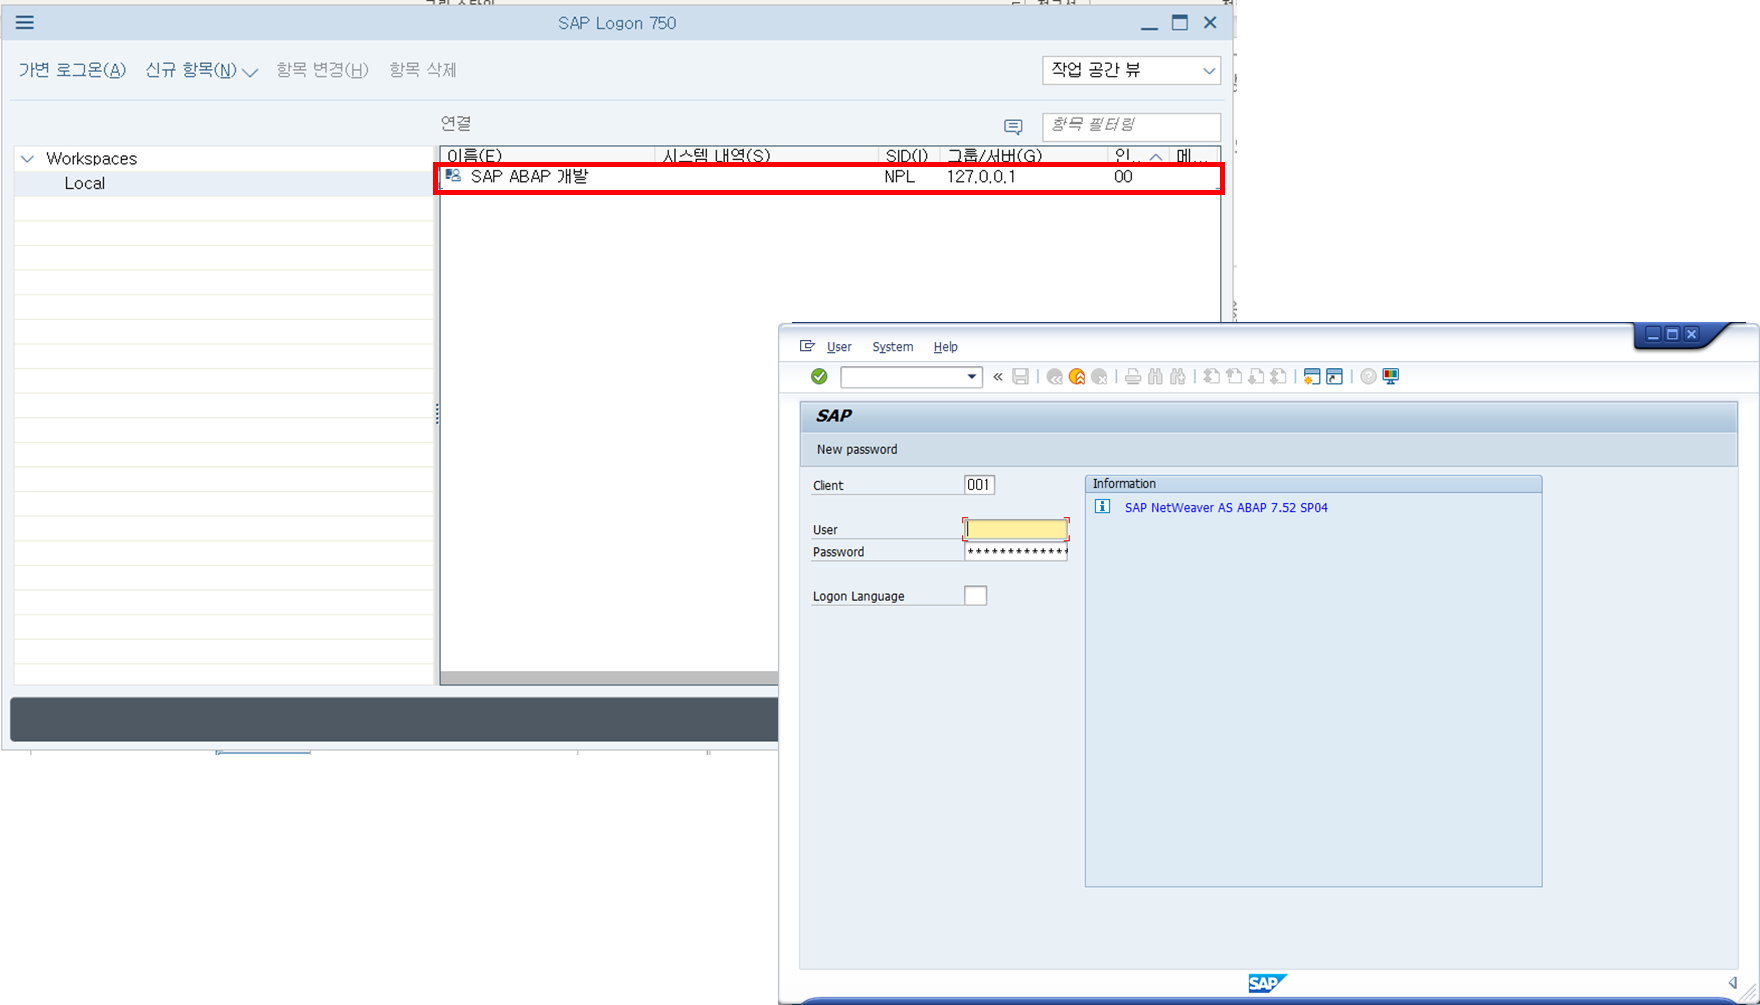Click the Find Next binoculars icon

click(1178, 376)
